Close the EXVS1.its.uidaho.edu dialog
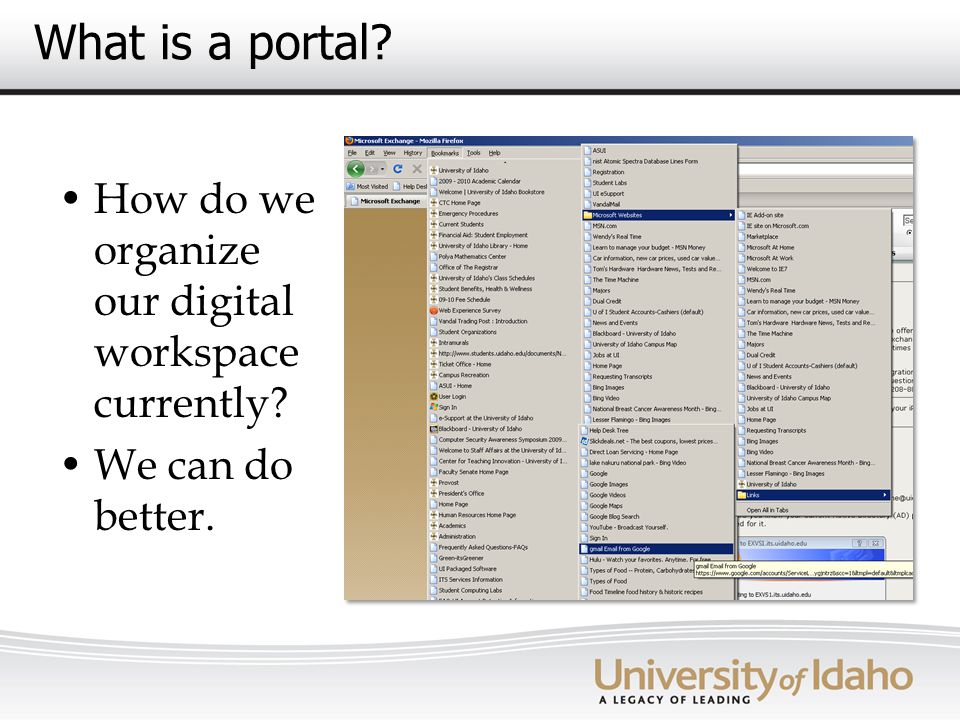The width and height of the screenshot is (960, 720). (876, 543)
